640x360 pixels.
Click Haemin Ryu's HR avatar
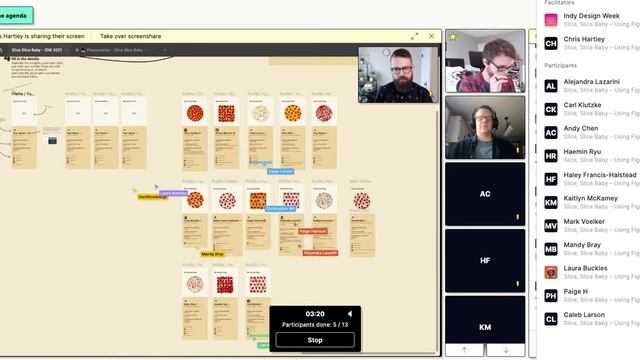pyautogui.click(x=551, y=156)
